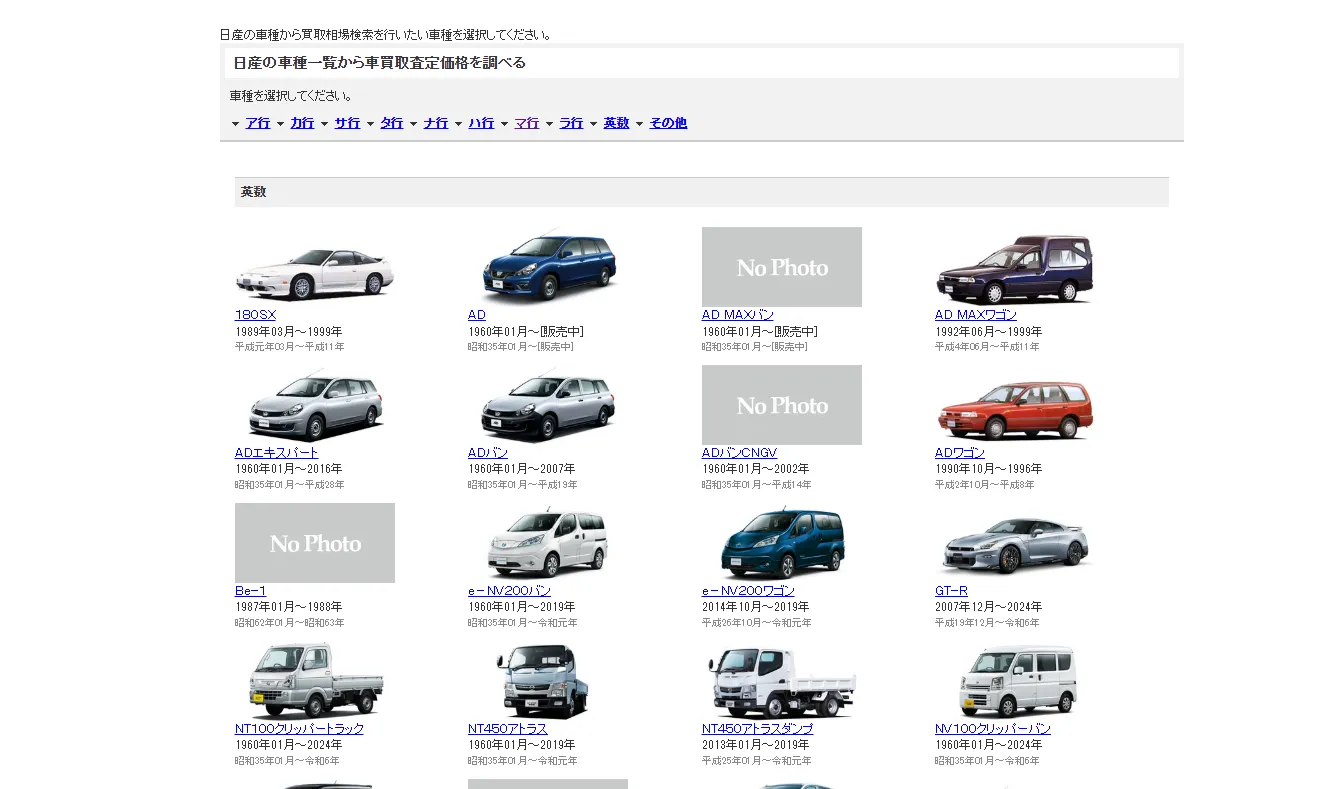1323x789 pixels.
Task: Open the AD MAXワゴン text link
Action: point(975,315)
